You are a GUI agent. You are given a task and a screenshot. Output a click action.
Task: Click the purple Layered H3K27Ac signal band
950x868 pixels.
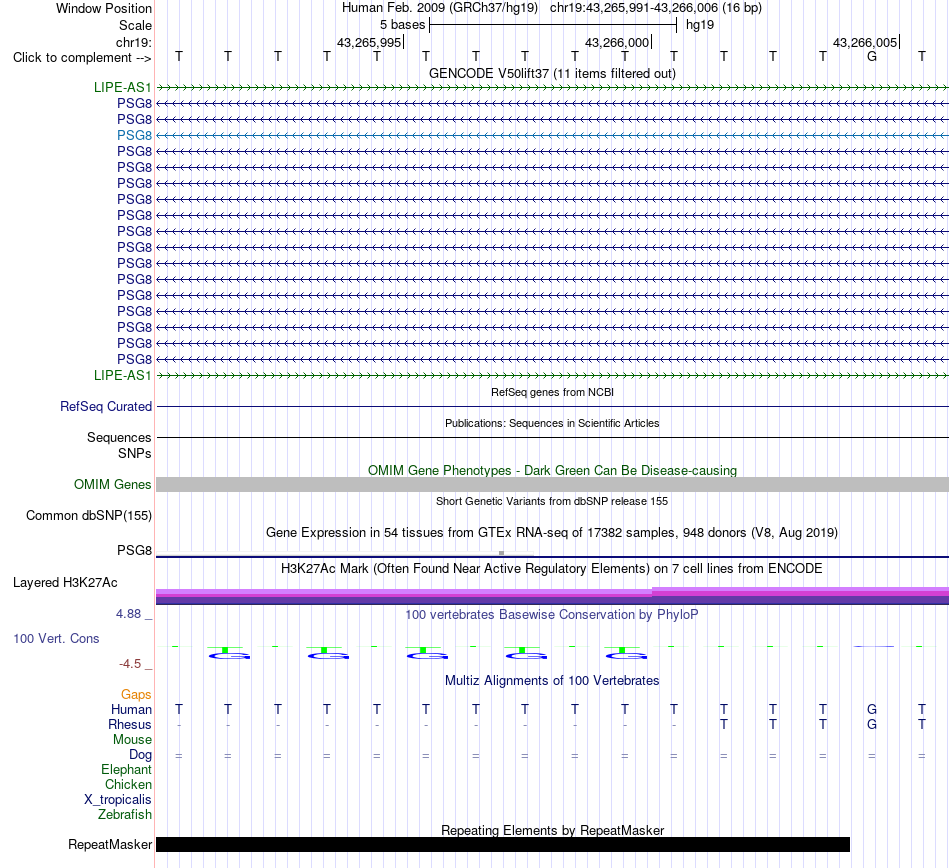552,596
